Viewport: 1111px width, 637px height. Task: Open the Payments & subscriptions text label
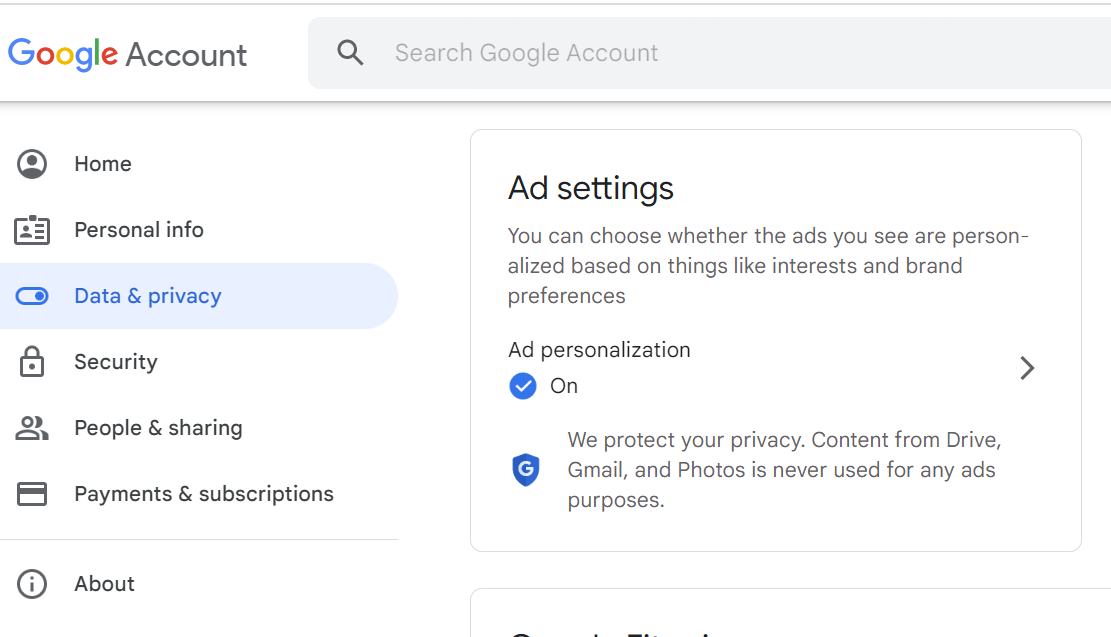(204, 494)
